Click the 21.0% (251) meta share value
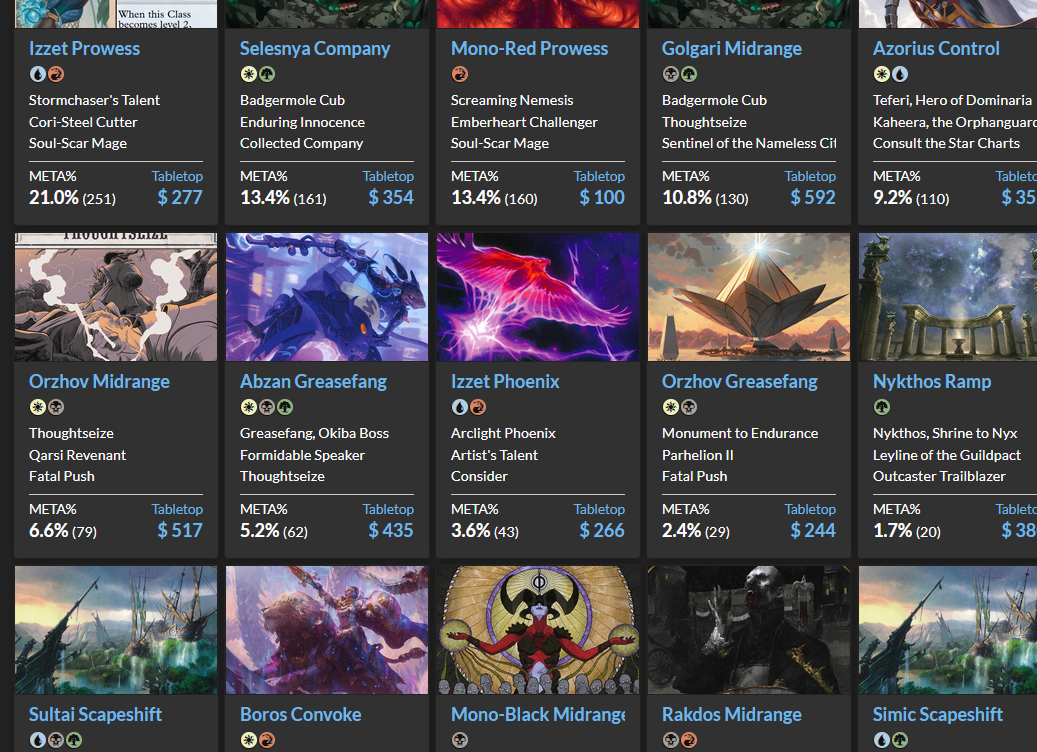This screenshot has height=752, width=1037. (72, 197)
